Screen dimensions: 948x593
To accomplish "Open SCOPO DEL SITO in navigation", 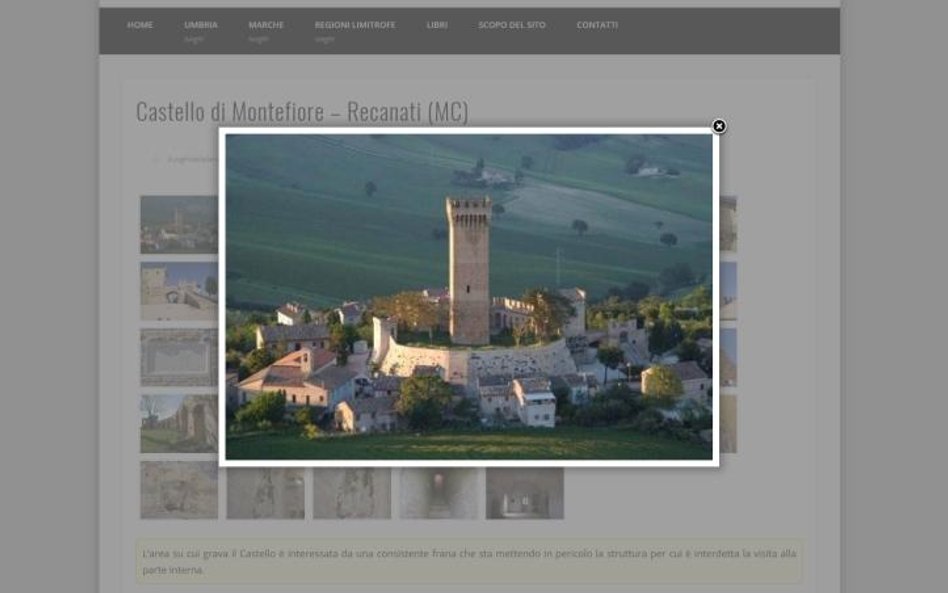I will click(x=512, y=25).
